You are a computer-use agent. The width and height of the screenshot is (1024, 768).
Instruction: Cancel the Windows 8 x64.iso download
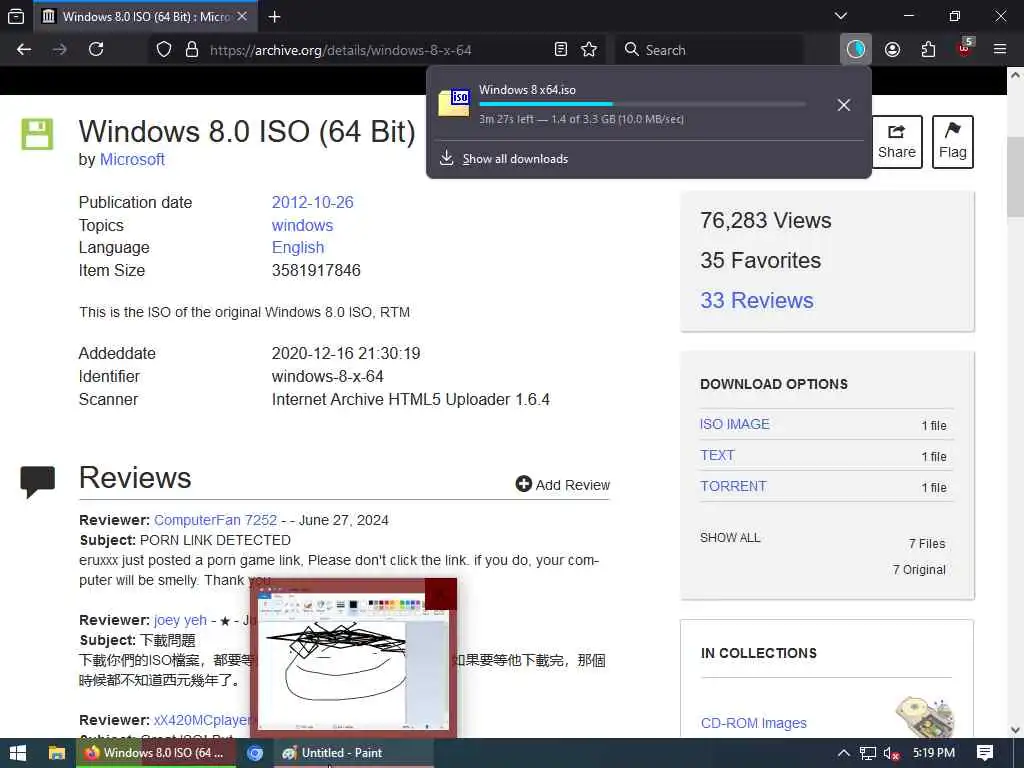[844, 105]
